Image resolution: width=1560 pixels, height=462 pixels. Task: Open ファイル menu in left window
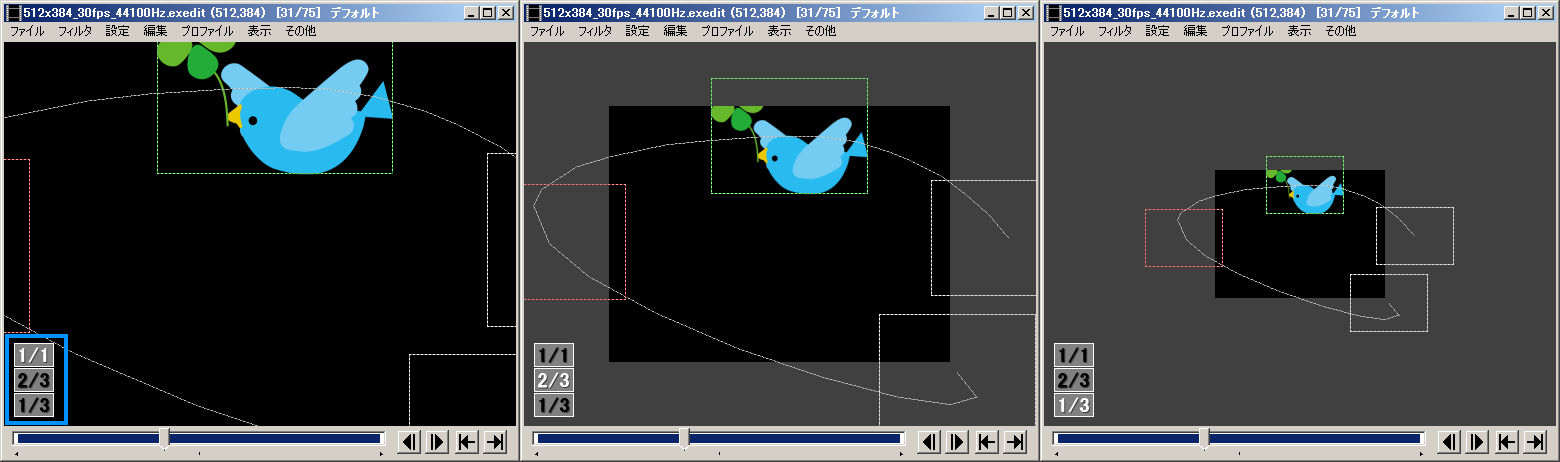click(x=27, y=31)
